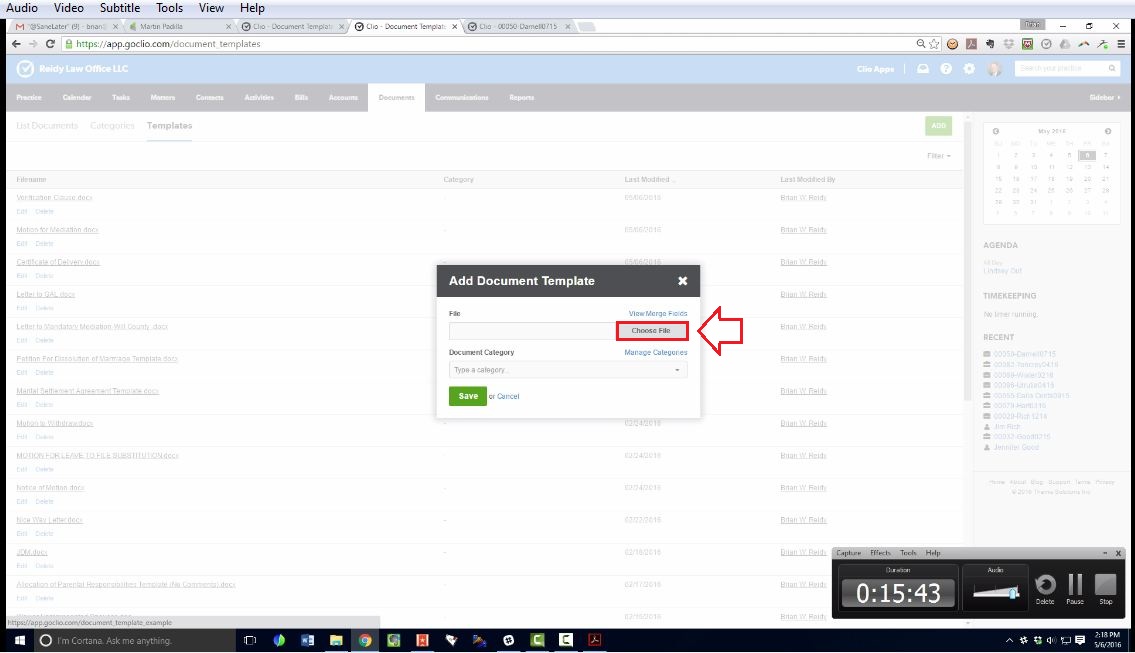Click the bookmark star icon

pyautogui.click(x=934, y=44)
